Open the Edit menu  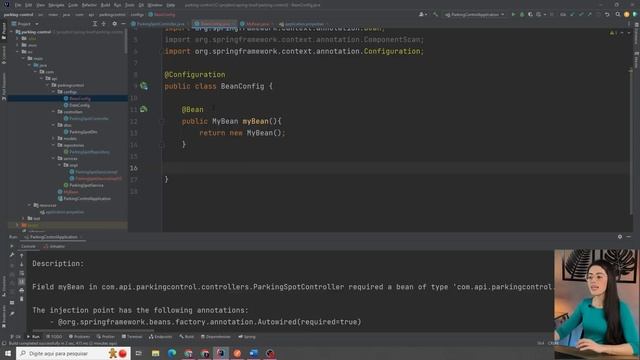click(x=29, y=5)
